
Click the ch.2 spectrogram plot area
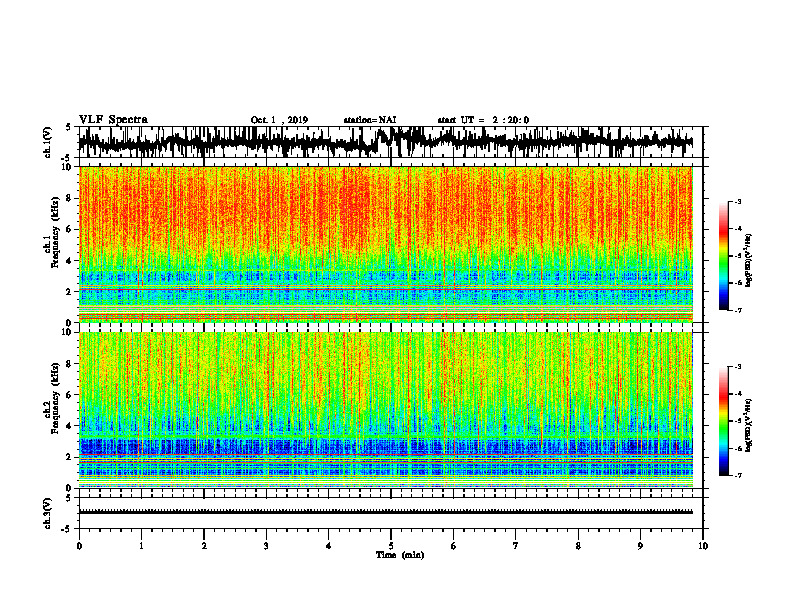pos(386,410)
